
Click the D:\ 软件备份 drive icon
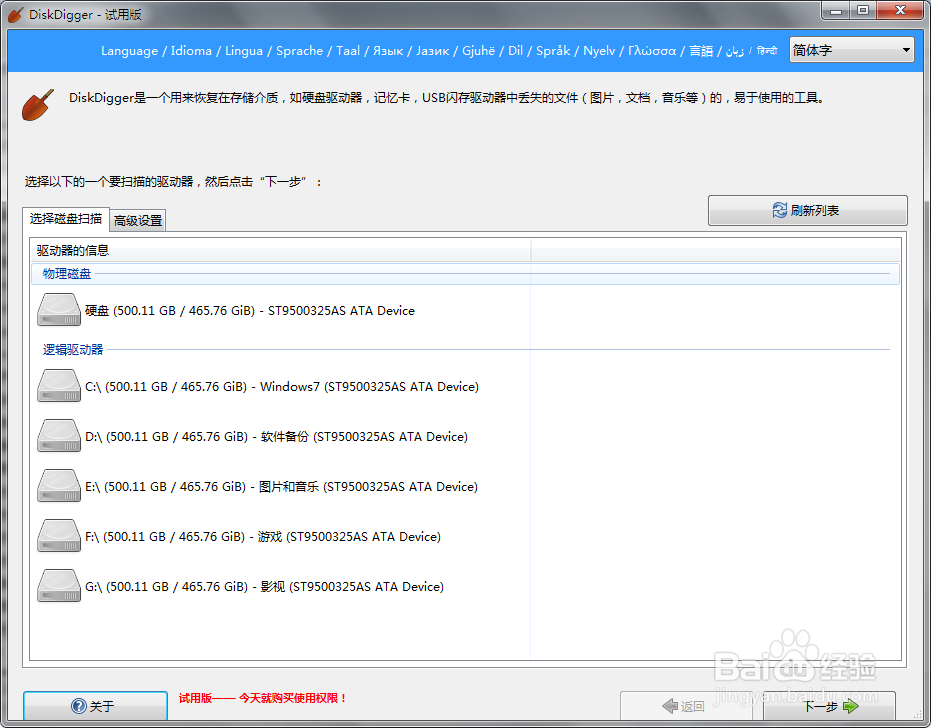coord(59,436)
